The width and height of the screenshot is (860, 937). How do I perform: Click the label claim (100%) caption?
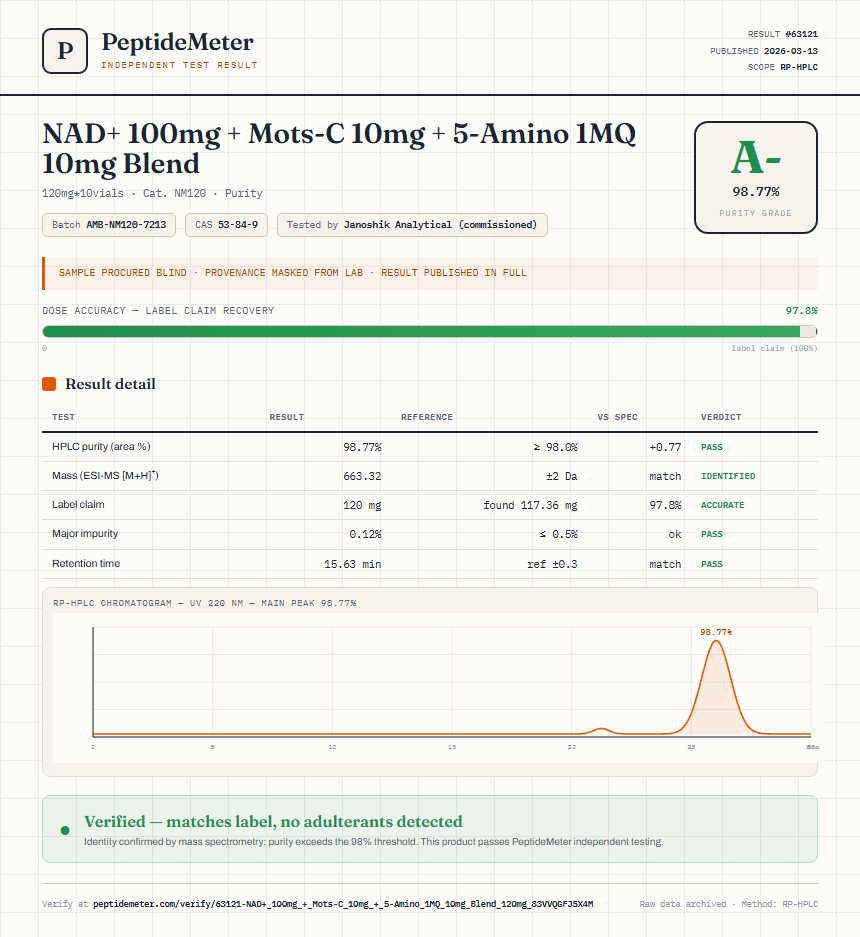click(774, 348)
